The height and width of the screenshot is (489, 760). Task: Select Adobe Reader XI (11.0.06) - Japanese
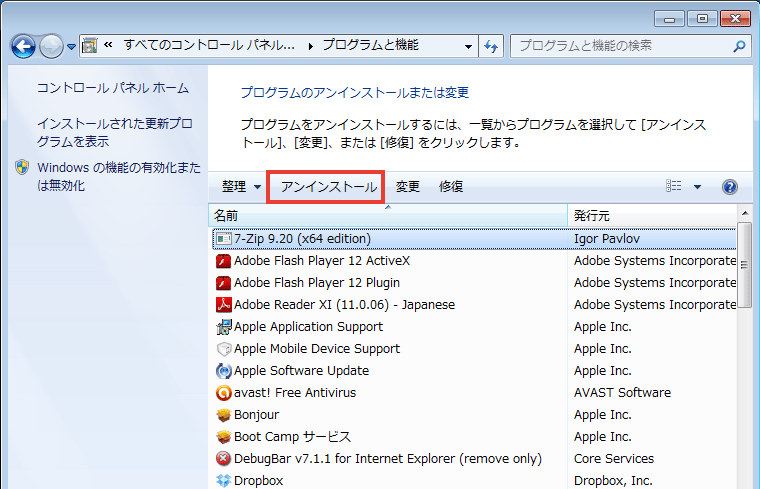click(x=475, y=304)
